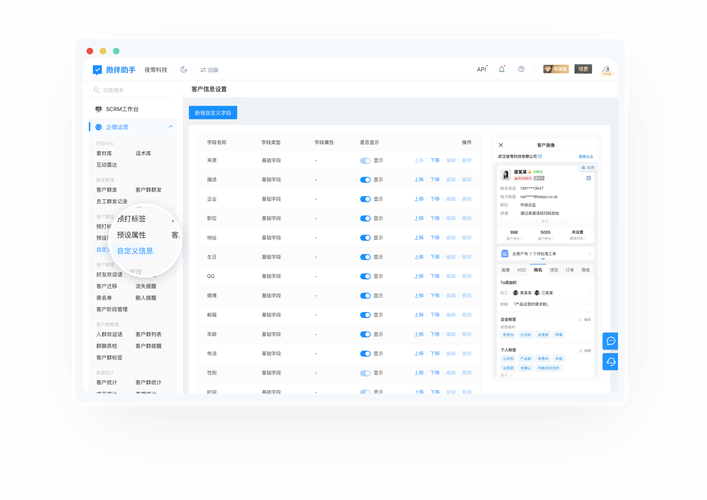Toggle display switch for the 来源 field
Image resolution: width=707 pixels, height=500 pixels.
click(x=365, y=161)
